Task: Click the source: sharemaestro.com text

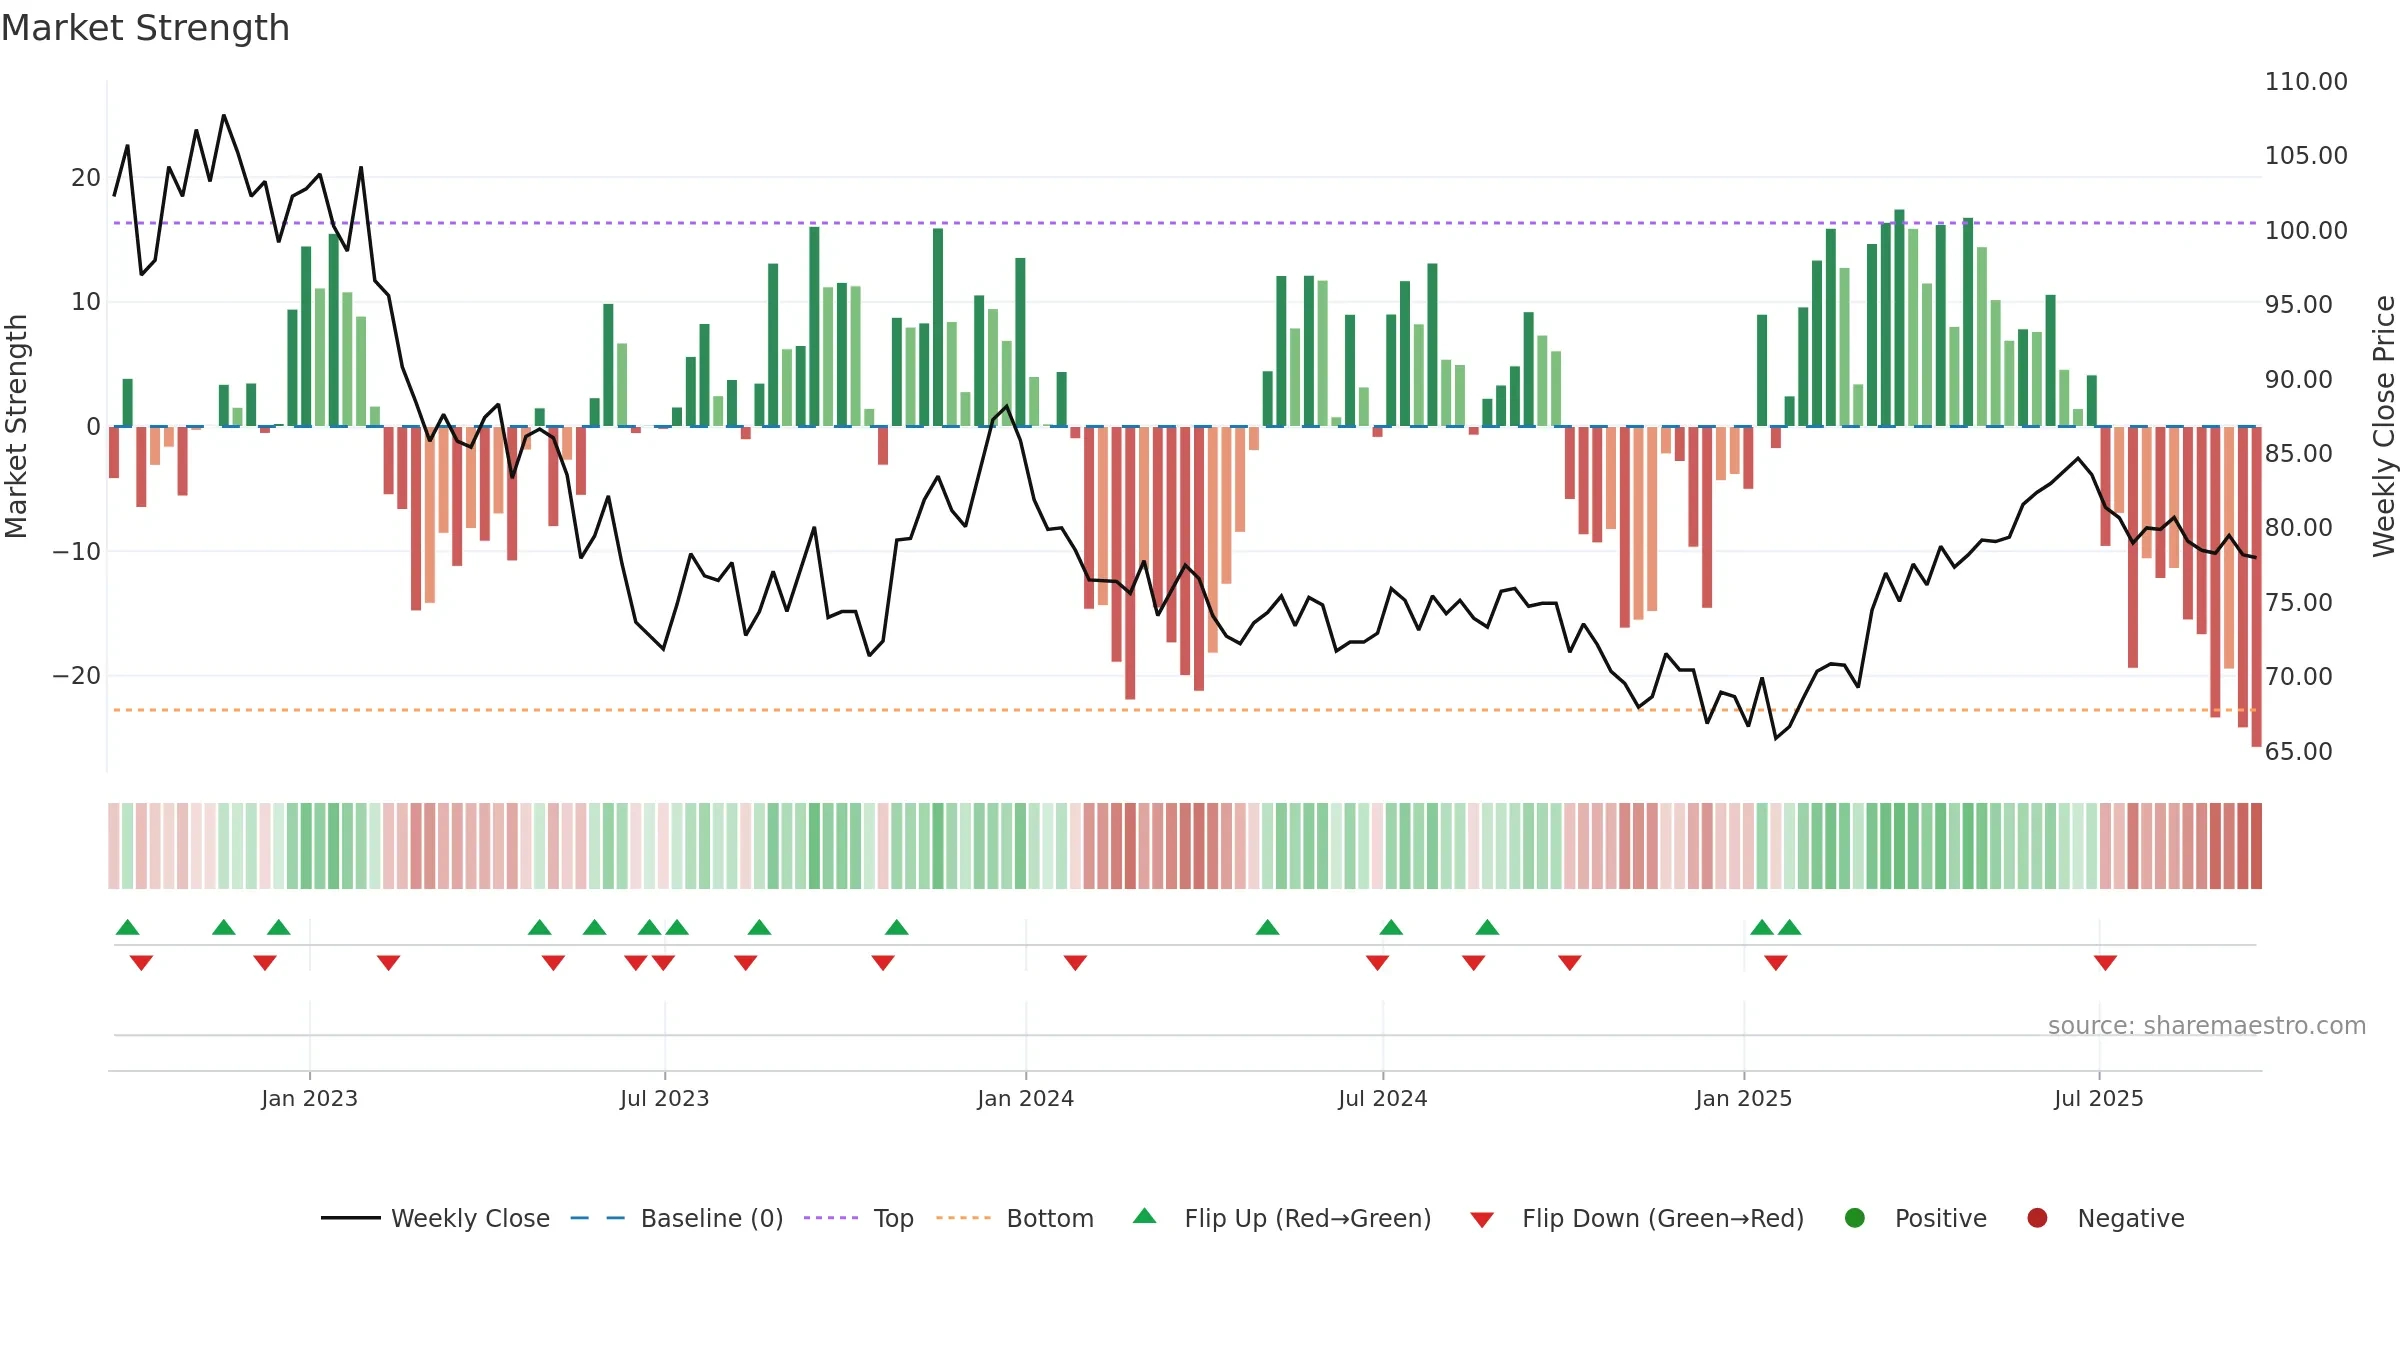Action: tap(2207, 1025)
